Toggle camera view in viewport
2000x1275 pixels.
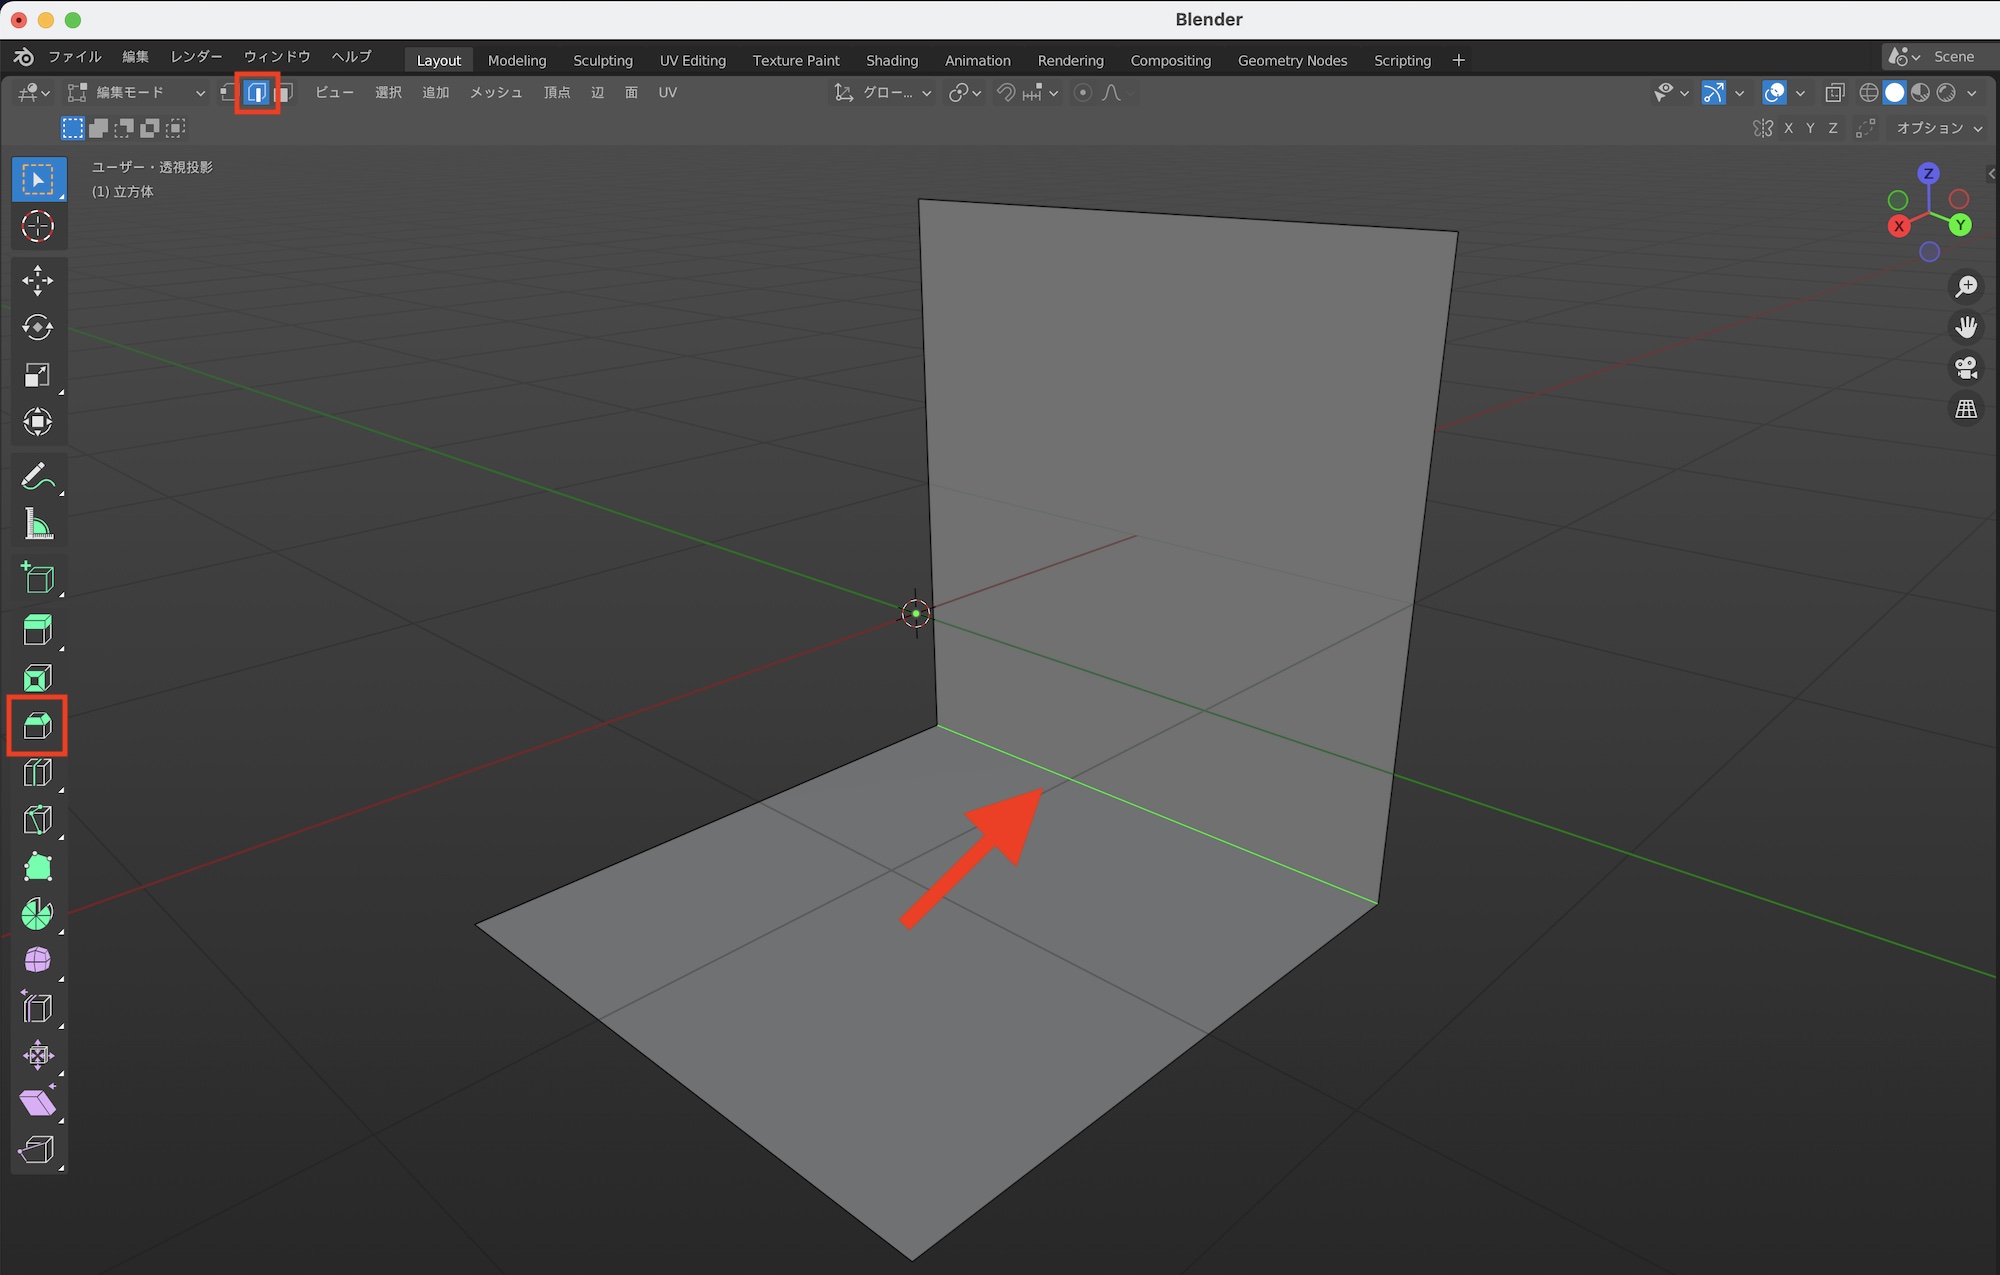pos(1966,368)
